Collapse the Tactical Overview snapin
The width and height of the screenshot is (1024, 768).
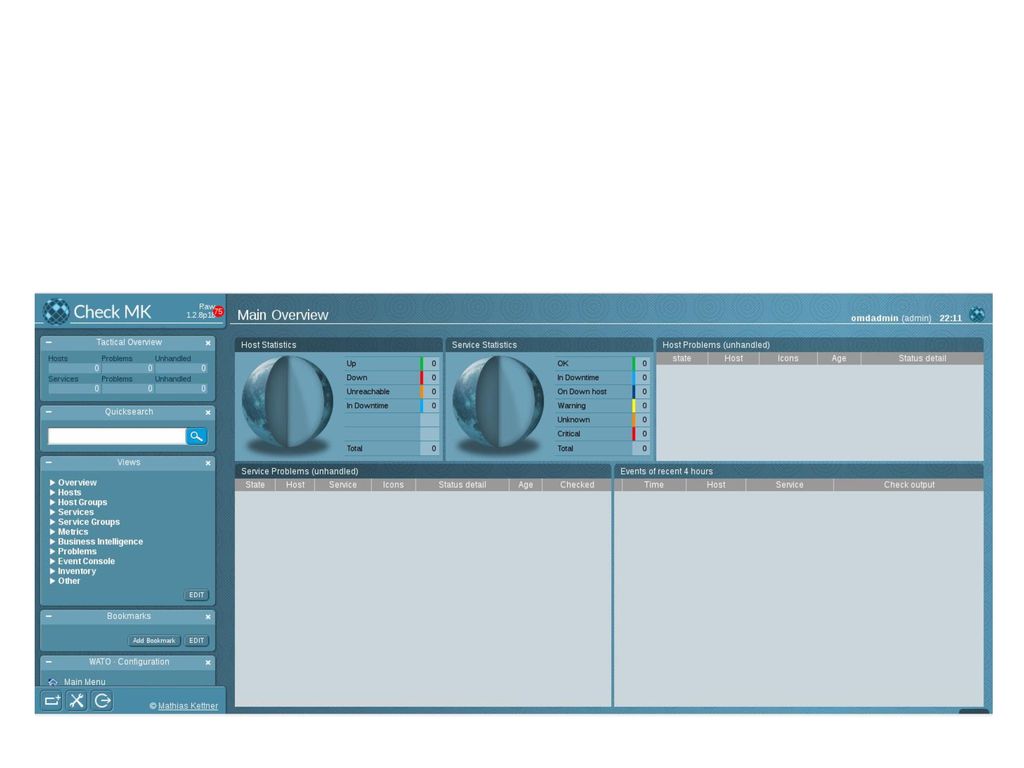48,342
